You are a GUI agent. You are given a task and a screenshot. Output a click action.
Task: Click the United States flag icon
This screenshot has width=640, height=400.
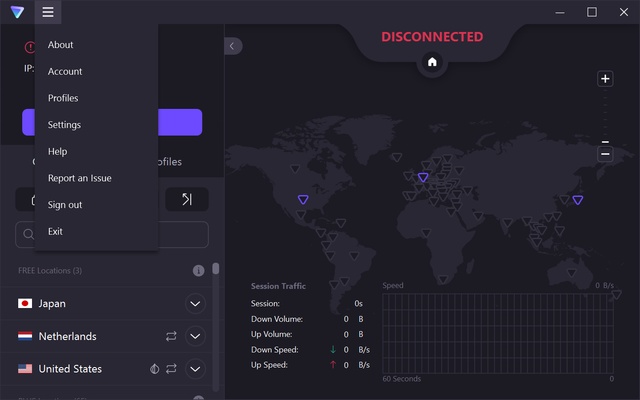click(x=25, y=369)
